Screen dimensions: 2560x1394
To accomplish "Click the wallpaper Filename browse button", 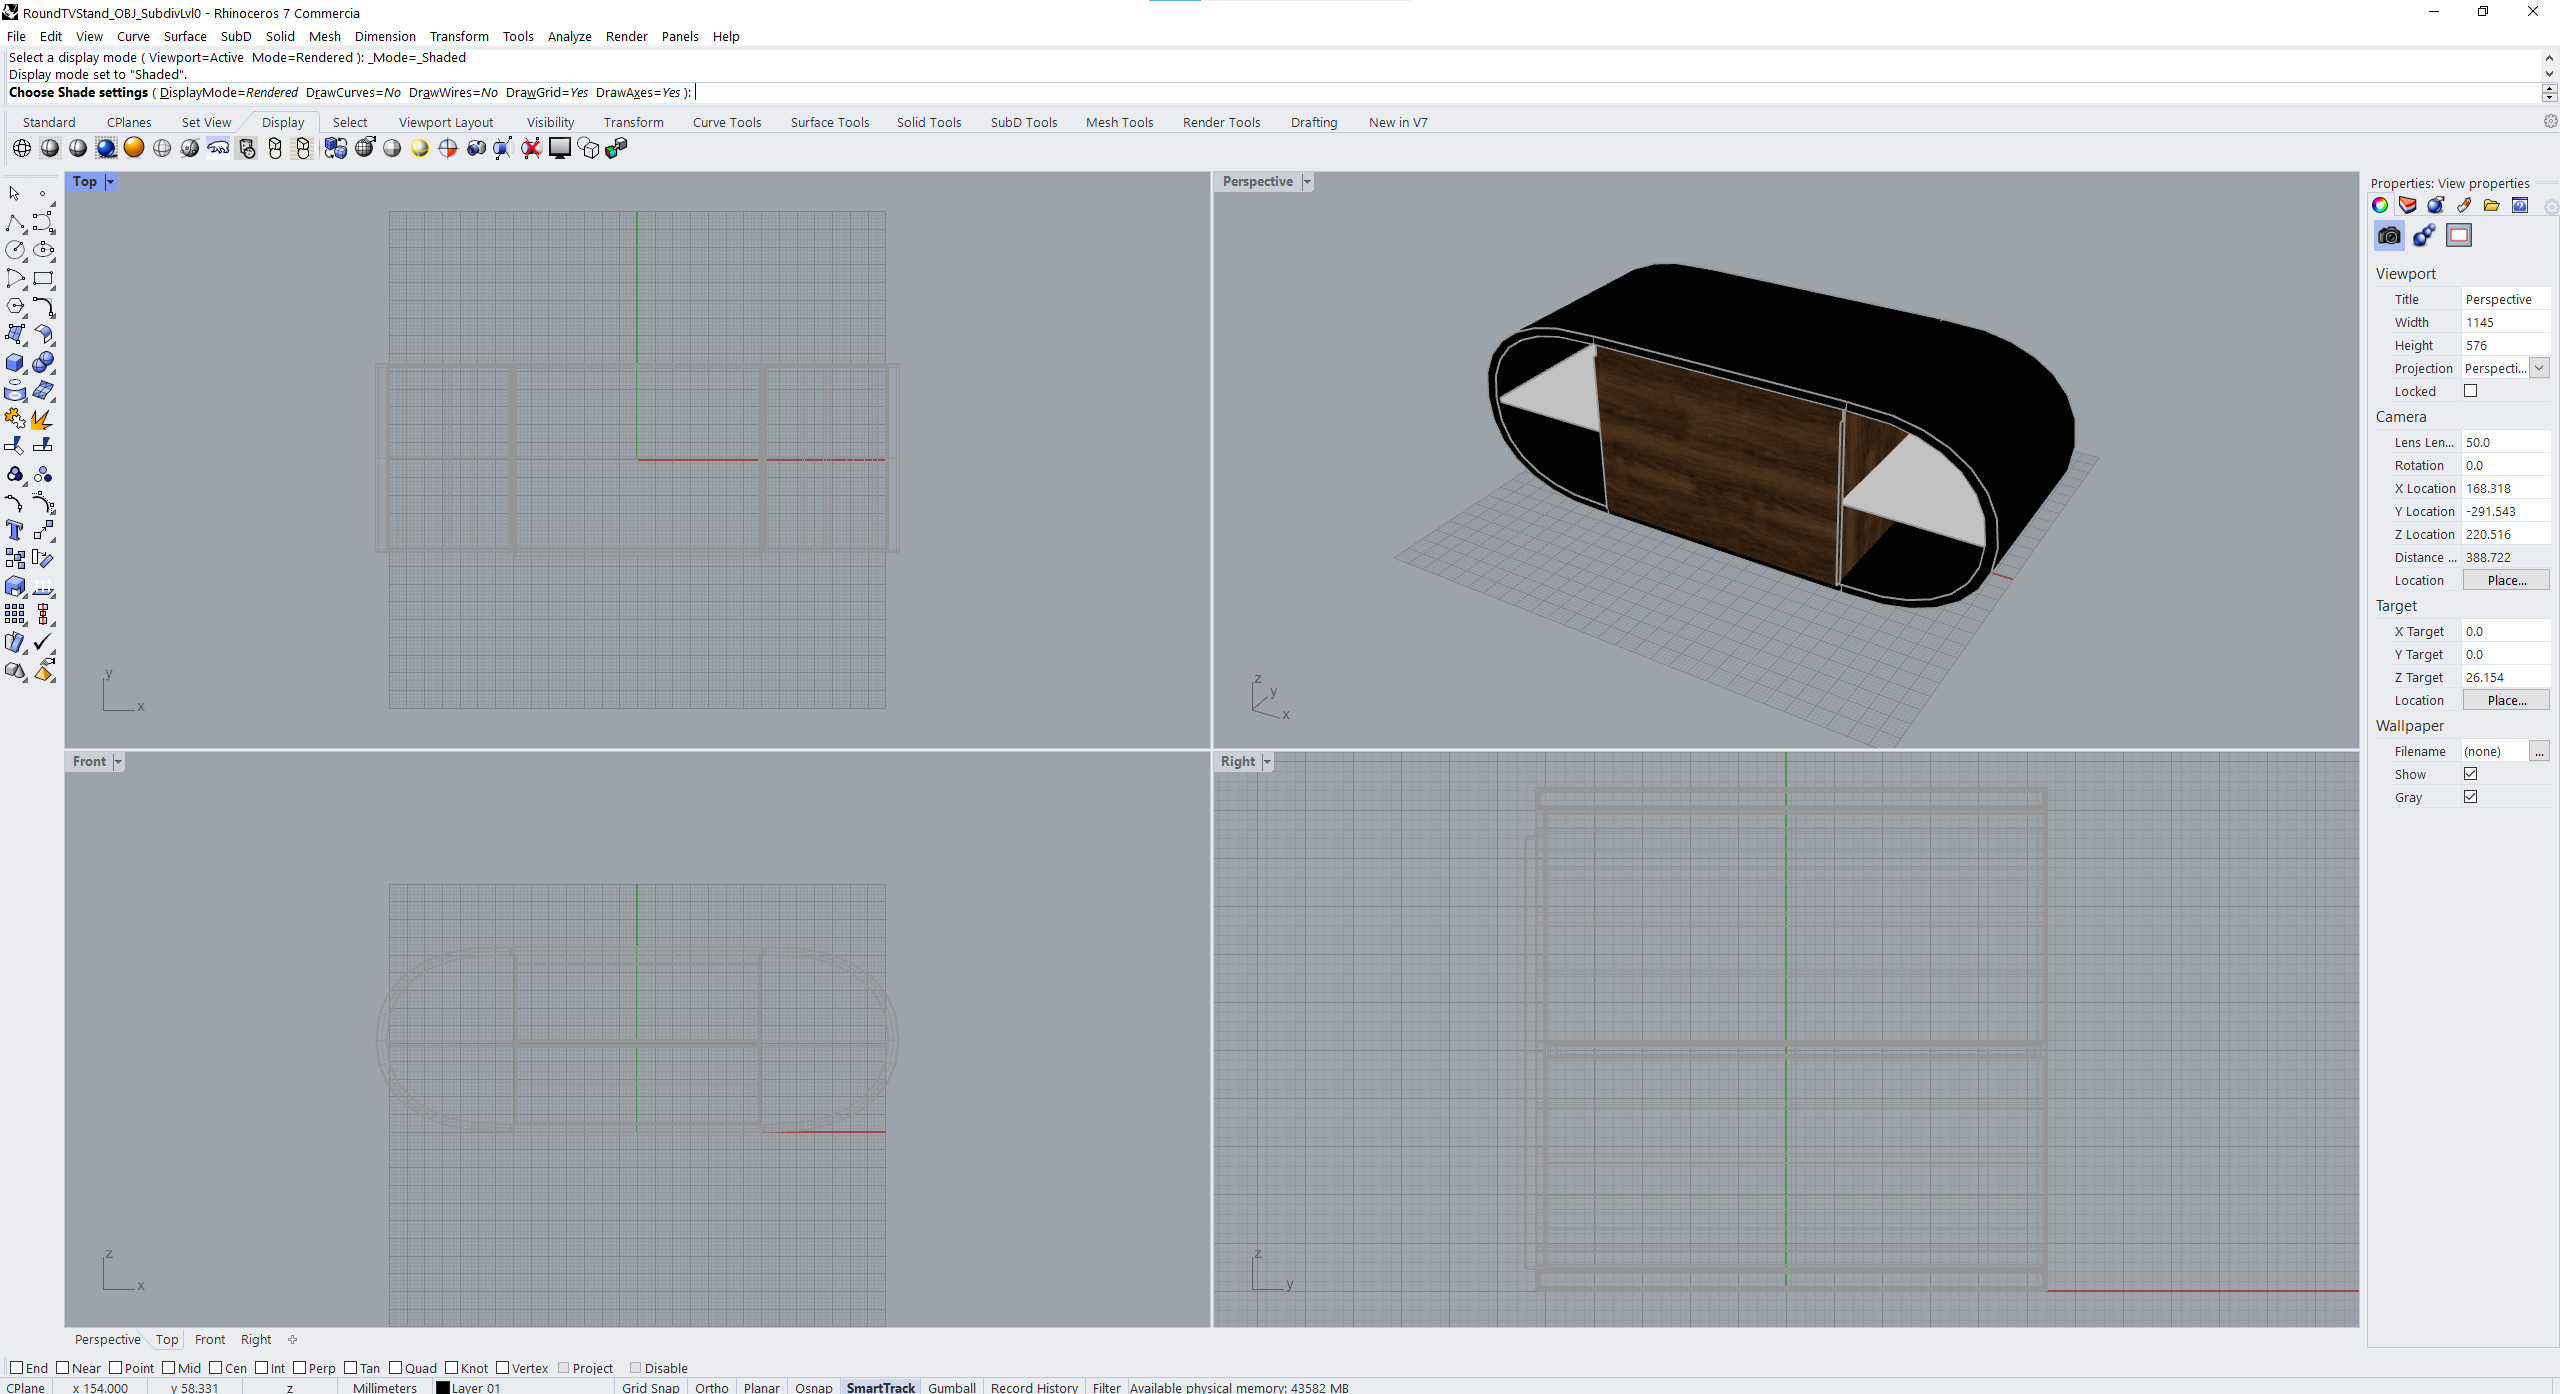I will (x=2539, y=751).
